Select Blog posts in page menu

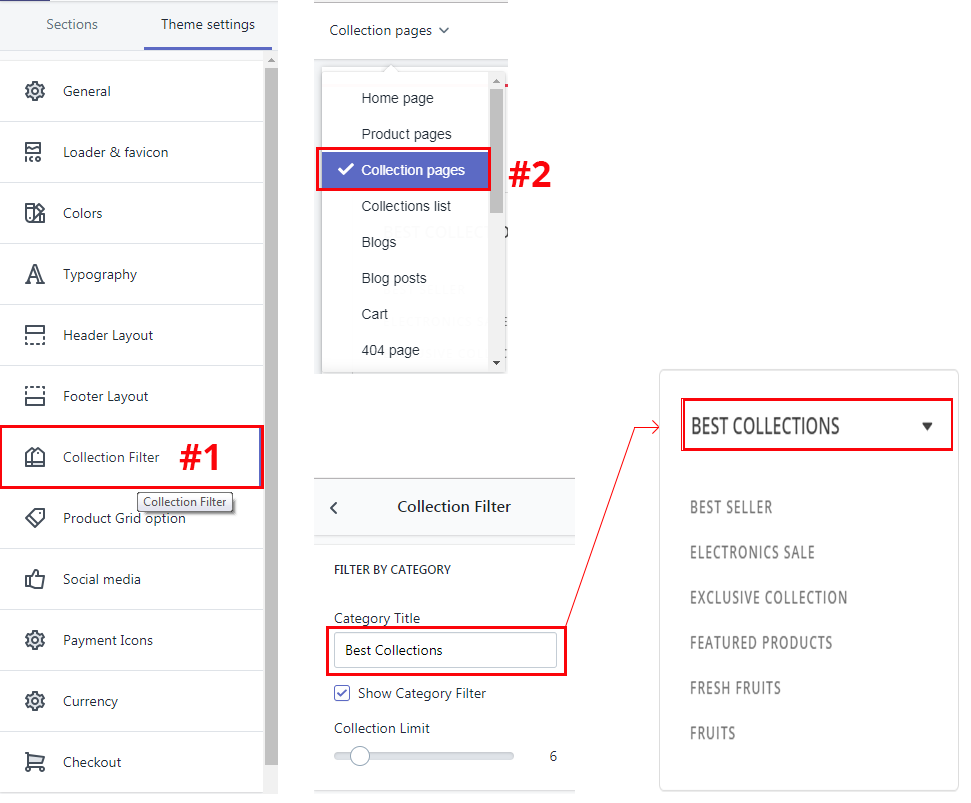(394, 278)
